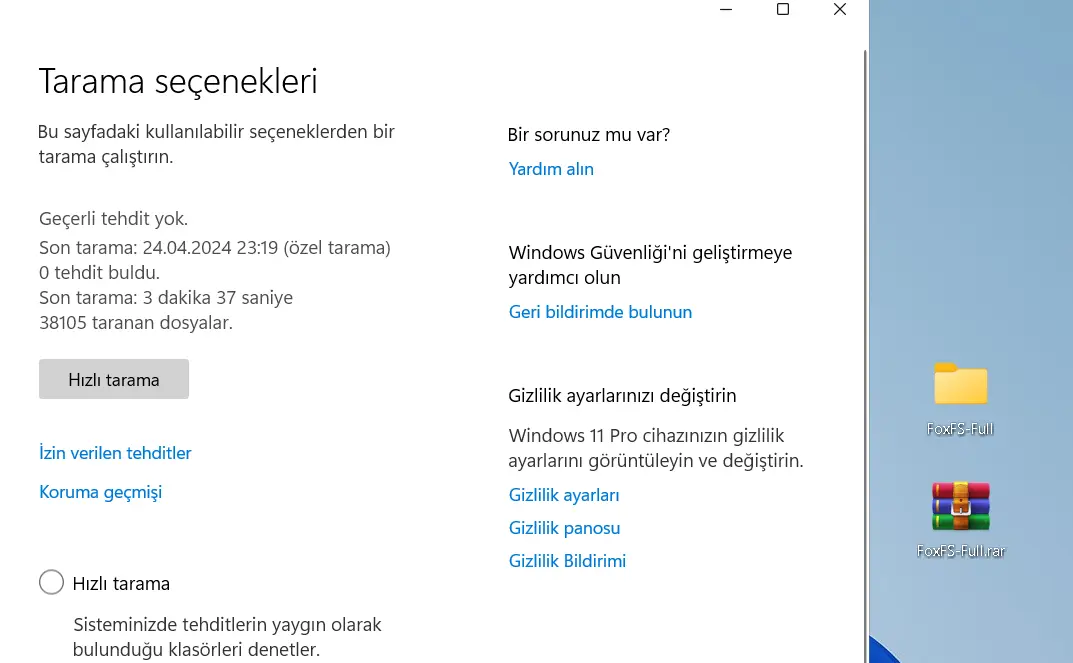The width and height of the screenshot is (1073, 663).
Task: Open the İzin verilen tehditler link
Action: 115,453
